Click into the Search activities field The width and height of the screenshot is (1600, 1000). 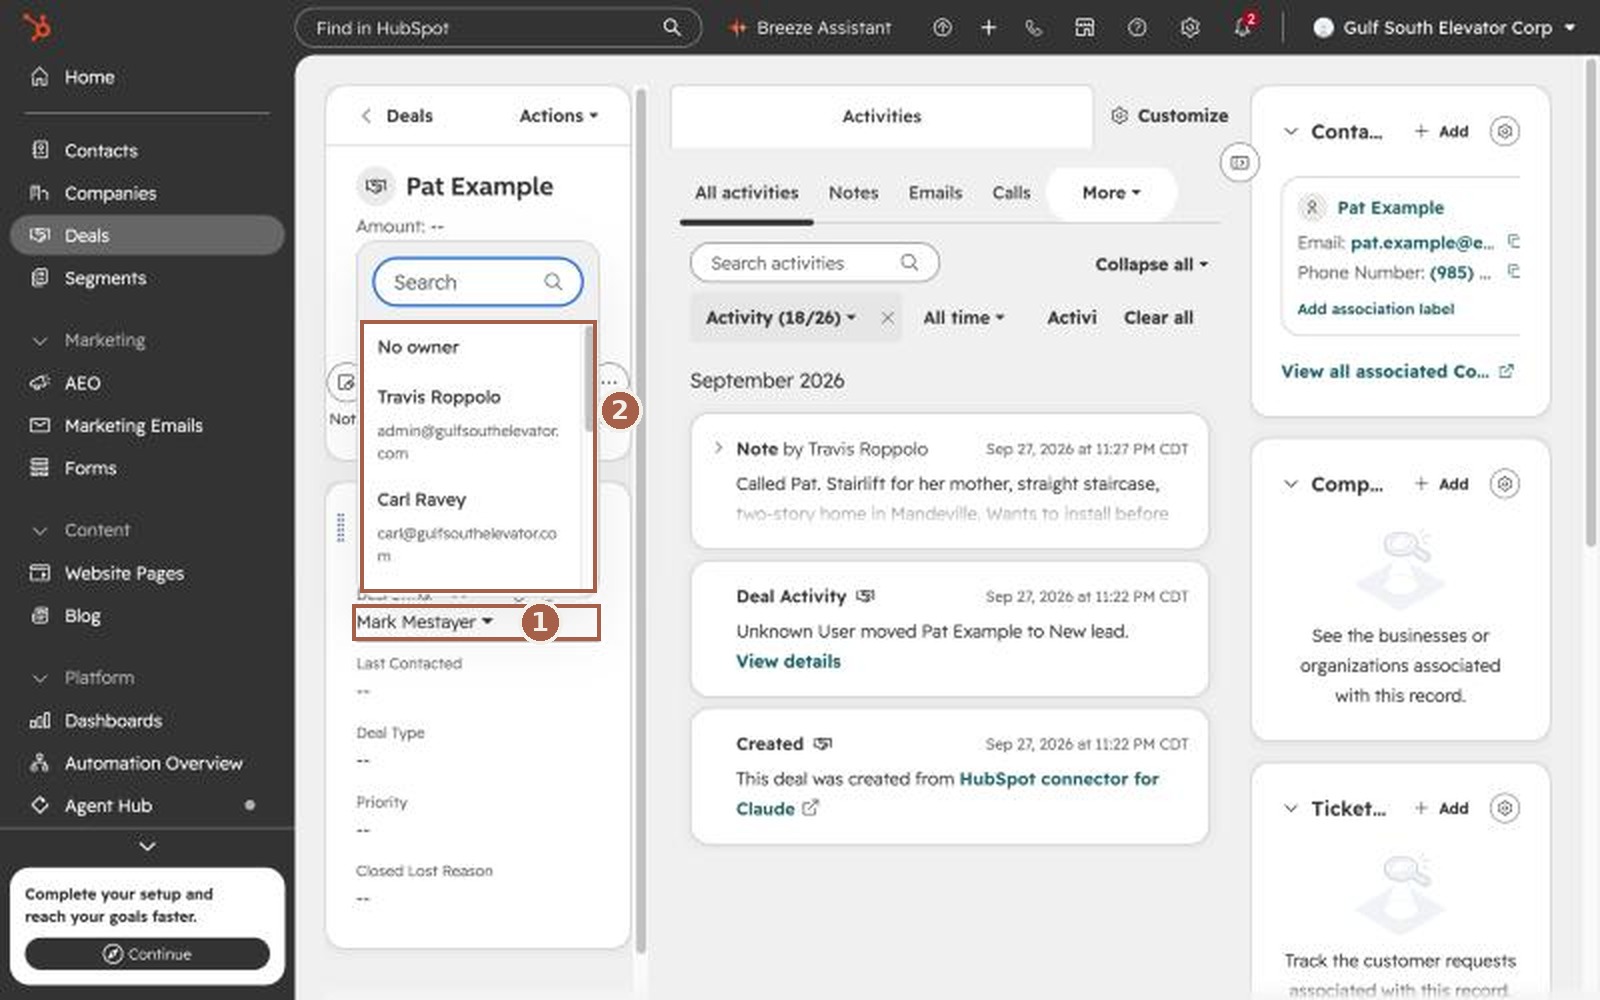(814, 263)
